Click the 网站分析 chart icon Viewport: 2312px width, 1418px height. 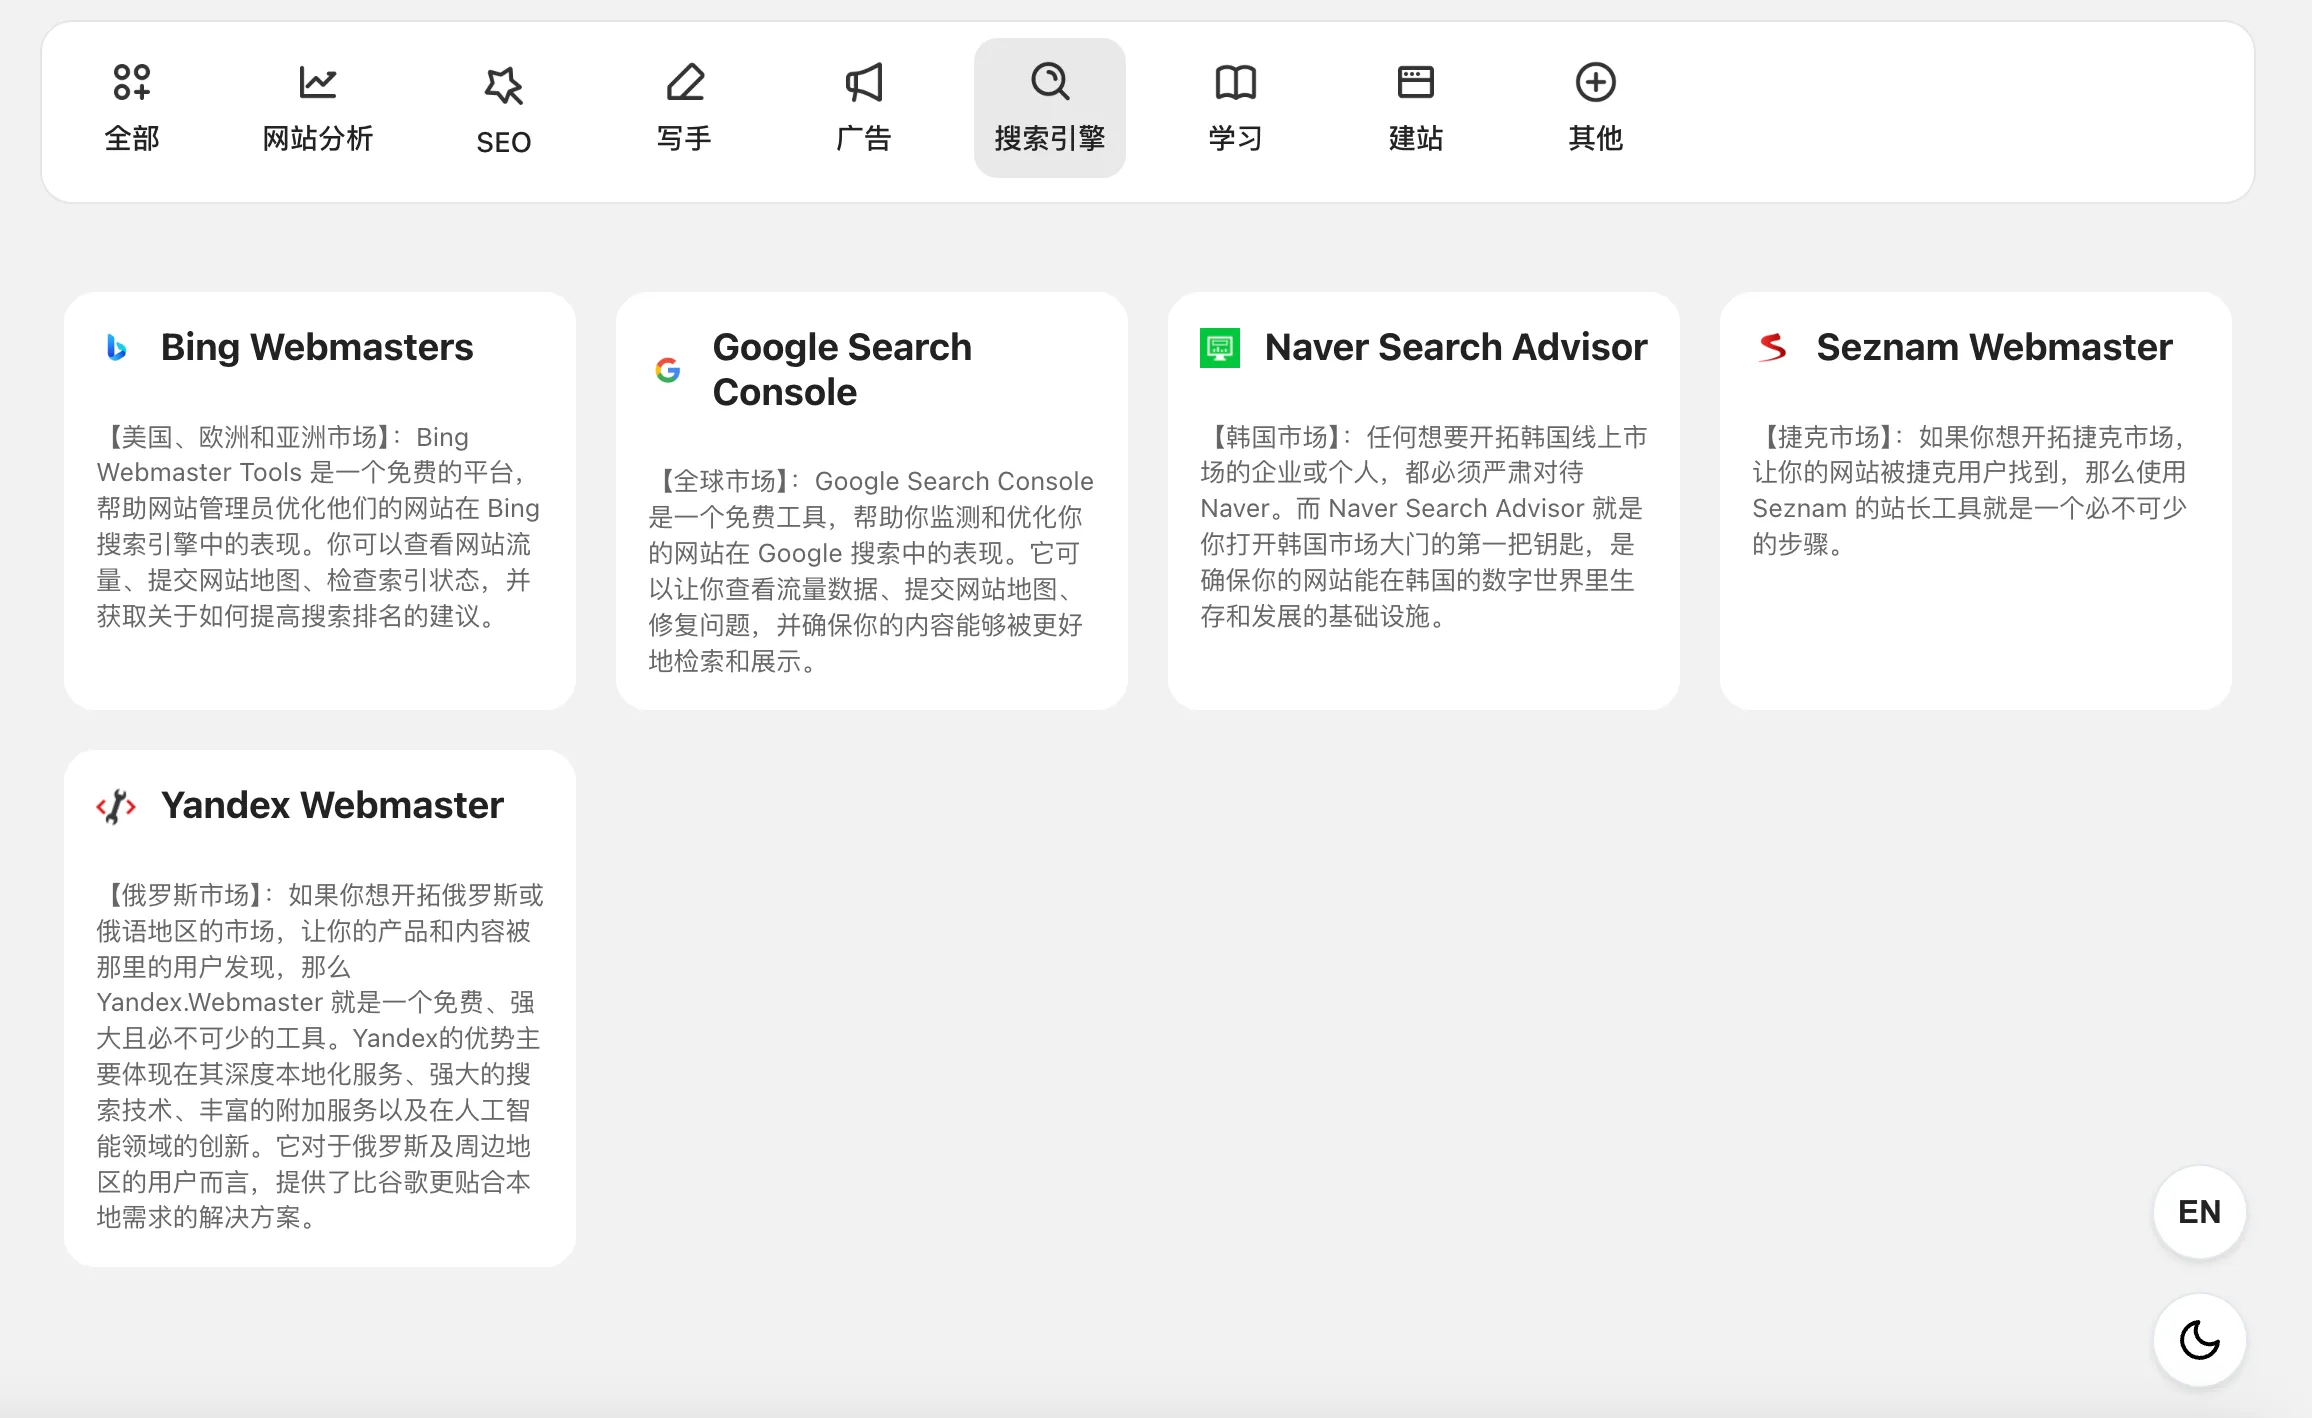tap(318, 82)
